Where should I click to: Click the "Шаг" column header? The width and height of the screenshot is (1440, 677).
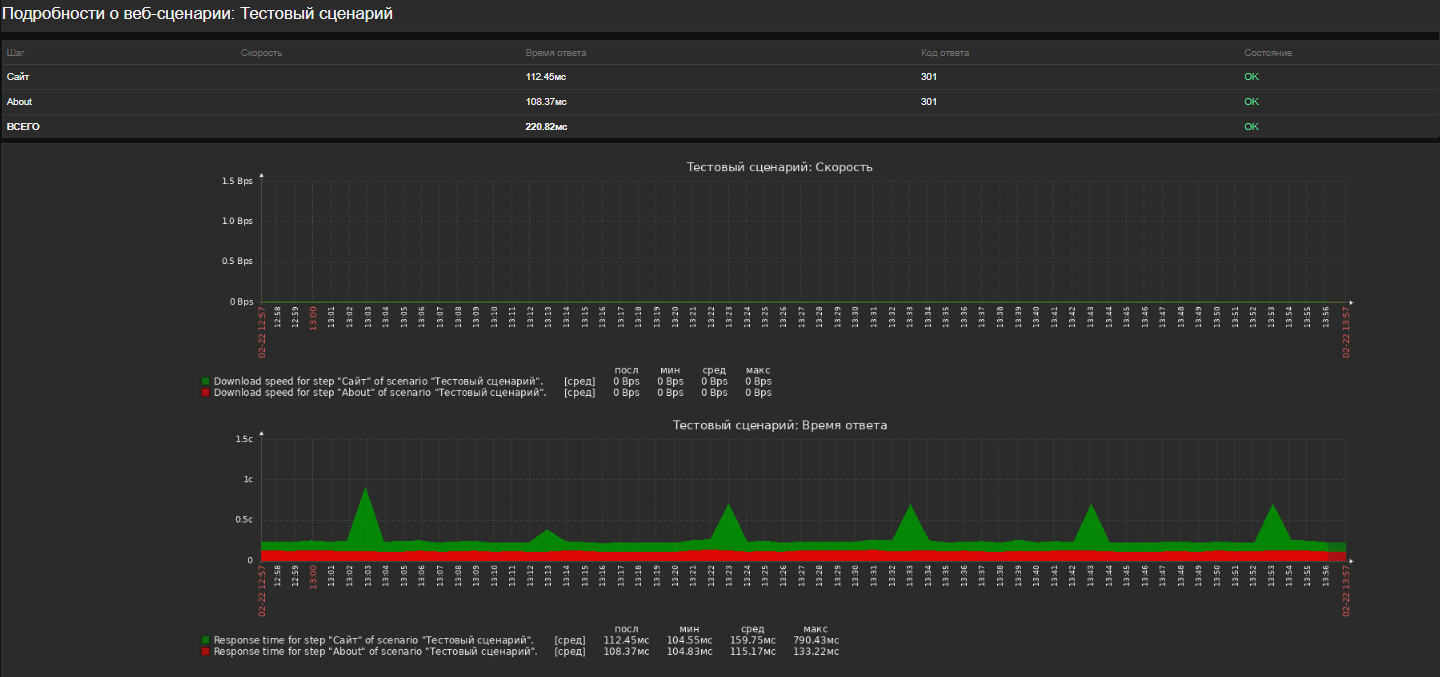click(14, 52)
